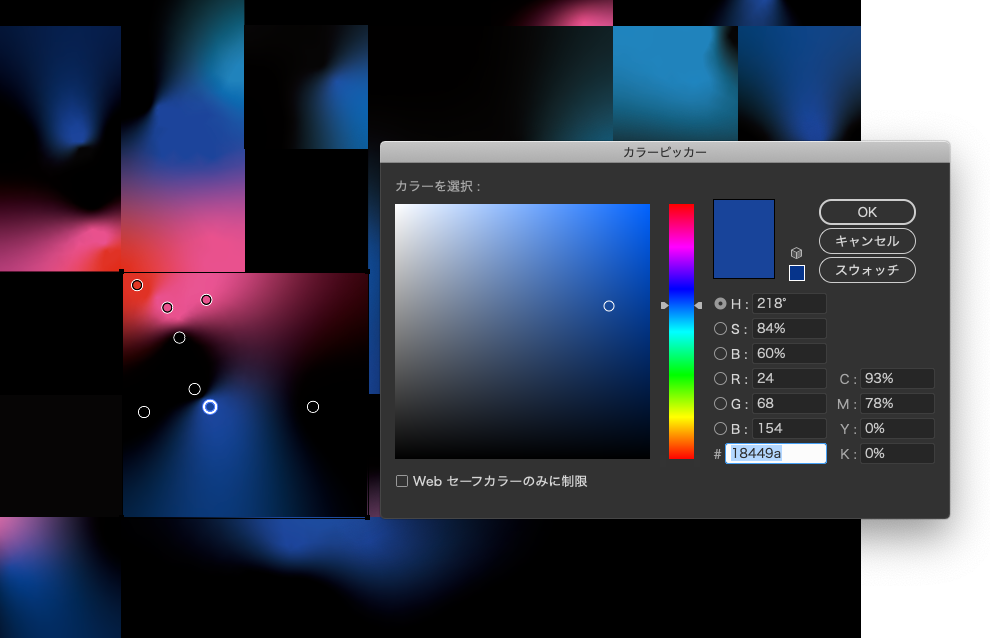Click the H value field 218°
The image size is (990, 638).
tap(789, 303)
